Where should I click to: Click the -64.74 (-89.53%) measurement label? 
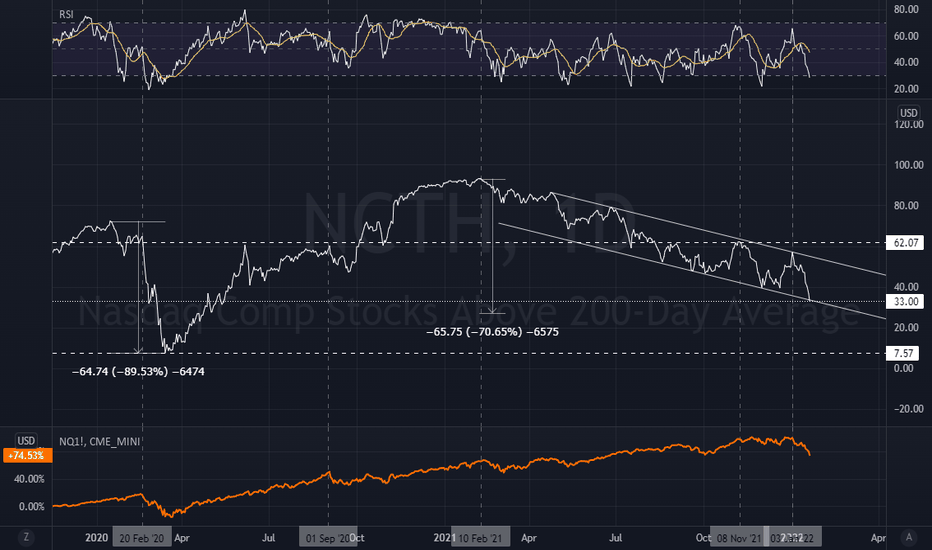click(x=138, y=372)
